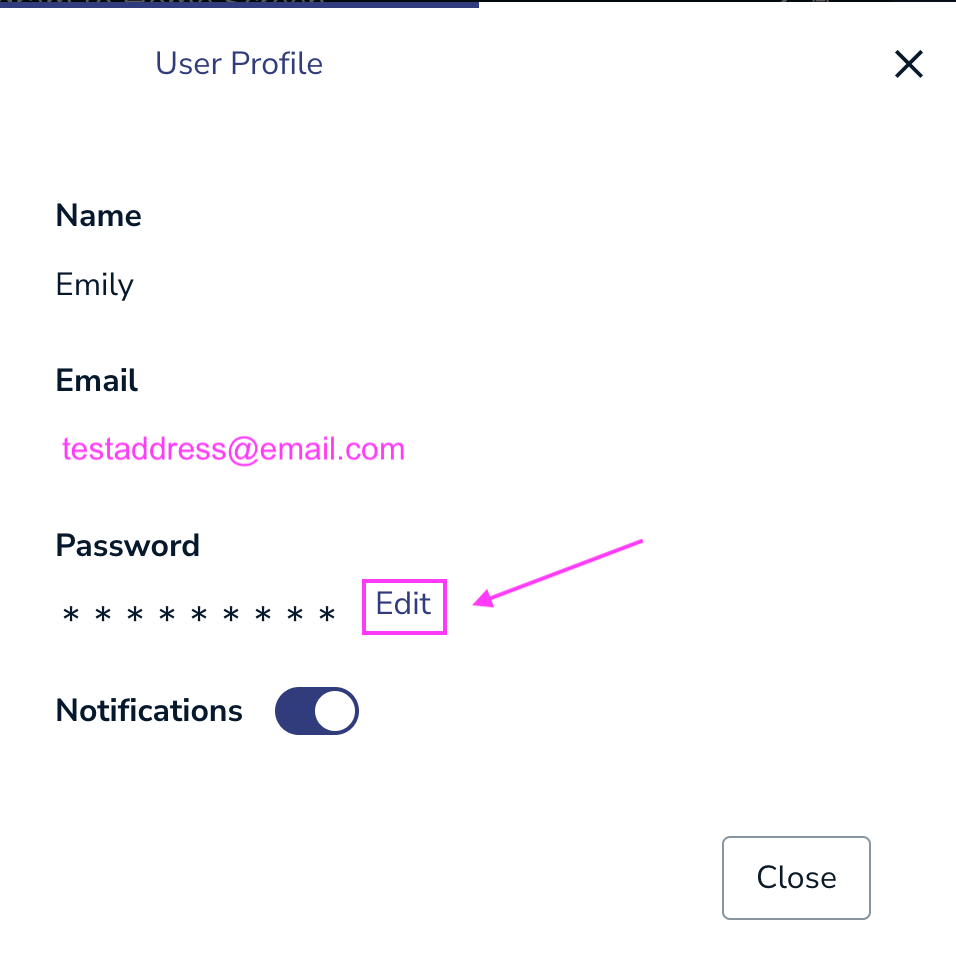Click the masked password asterisks
Screen dimensions: 956x972
pos(199,615)
